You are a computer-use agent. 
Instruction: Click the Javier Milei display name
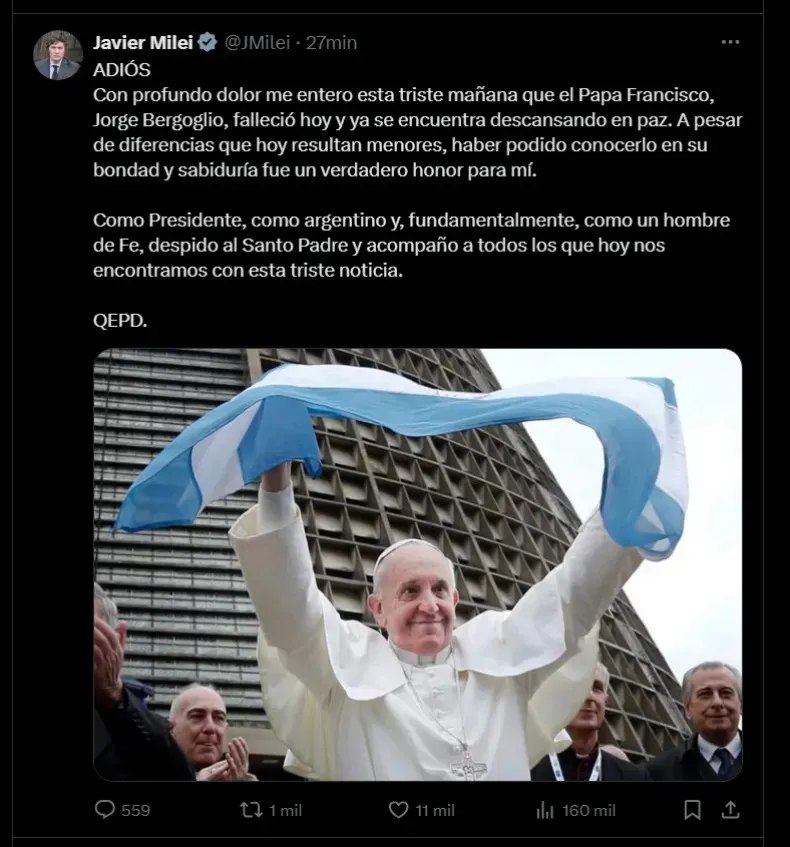pyautogui.click(x=143, y=43)
